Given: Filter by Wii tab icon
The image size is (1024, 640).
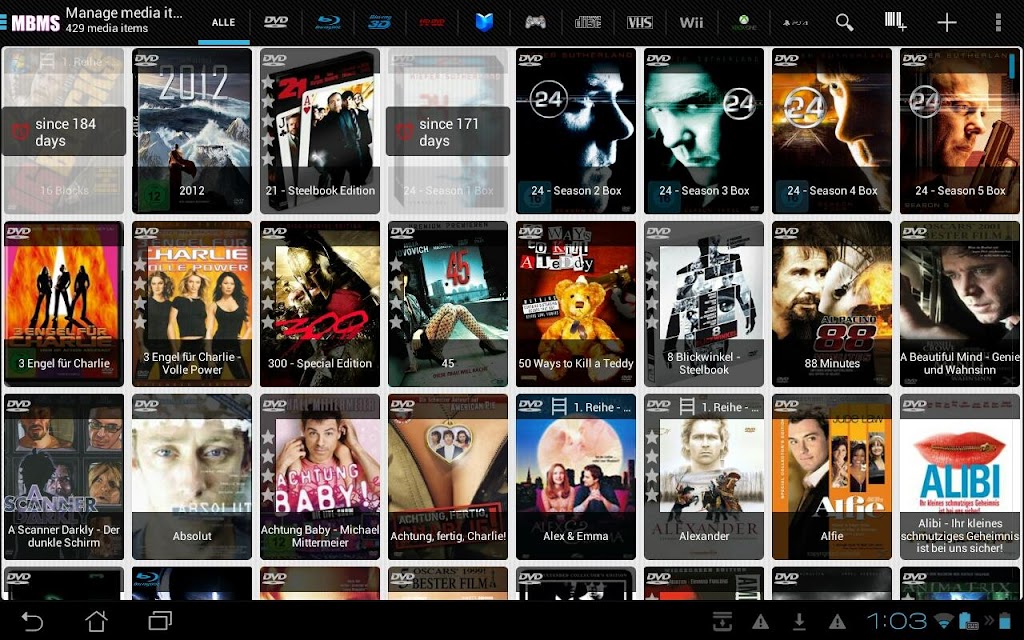Looking at the screenshot, I should pos(692,22).
